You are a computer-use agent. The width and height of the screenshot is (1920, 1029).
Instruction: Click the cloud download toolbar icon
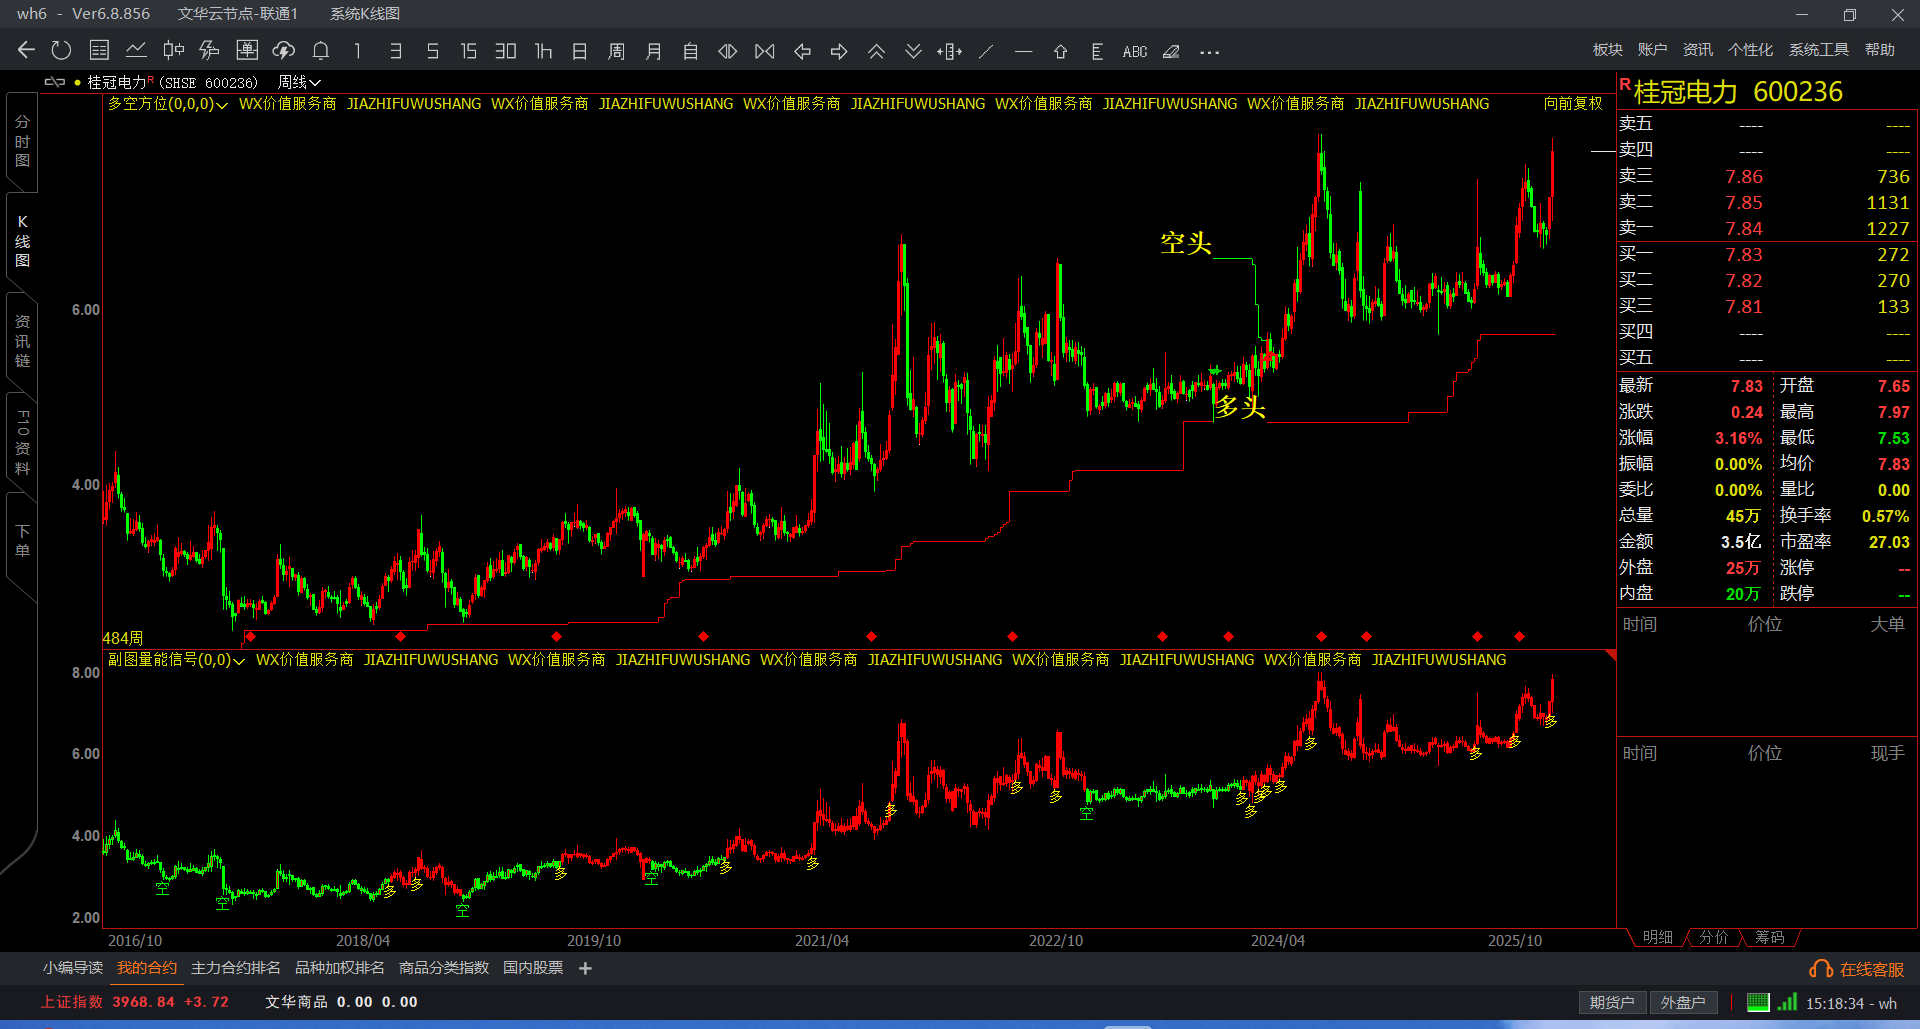[284, 51]
